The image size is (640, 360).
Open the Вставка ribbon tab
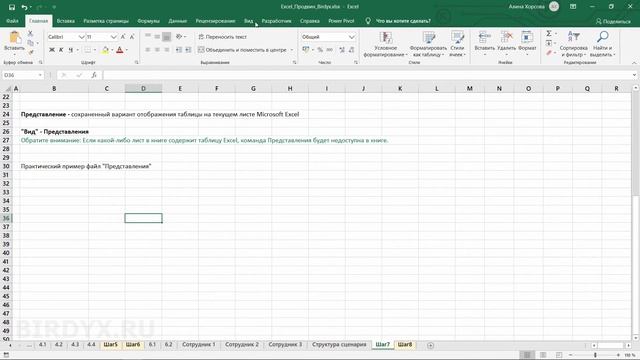point(66,21)
